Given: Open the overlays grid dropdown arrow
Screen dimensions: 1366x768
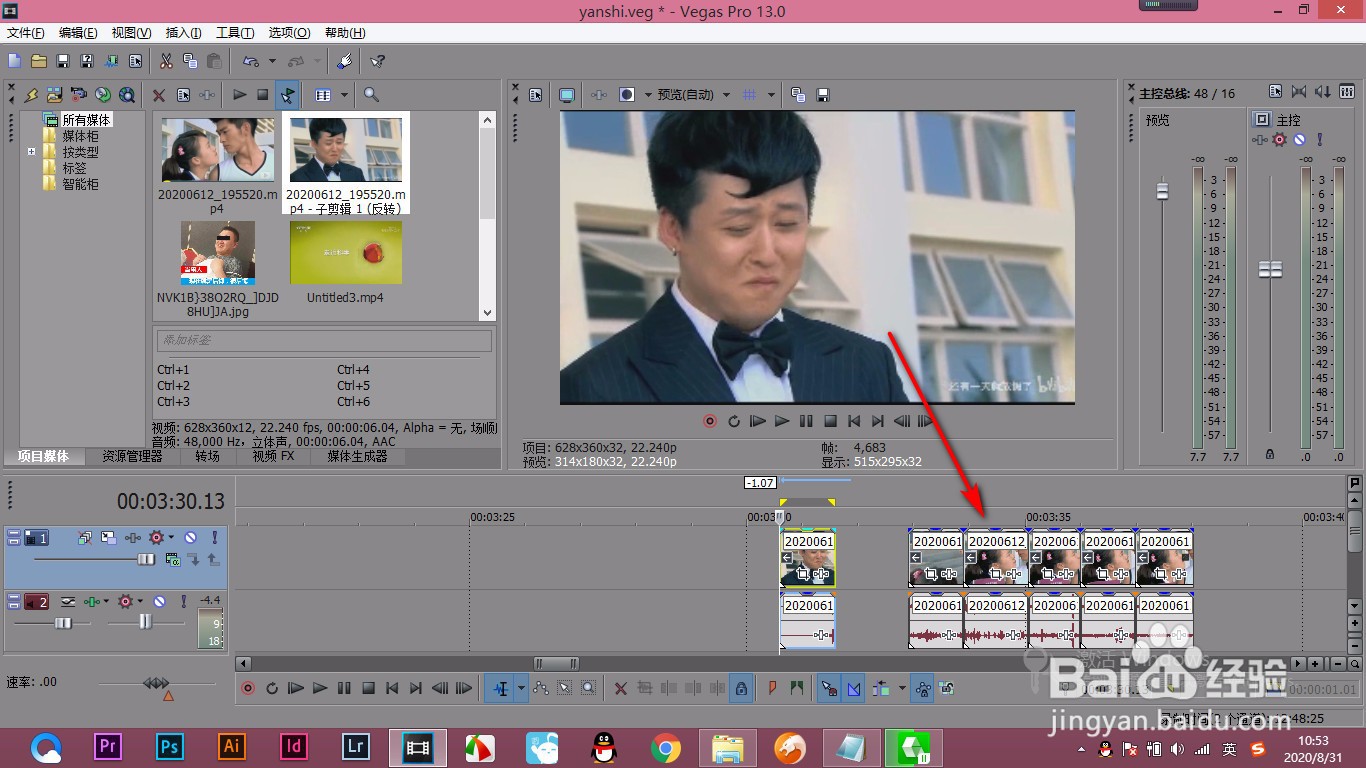Looking at the screenshot, I should (x=771, y=95).
